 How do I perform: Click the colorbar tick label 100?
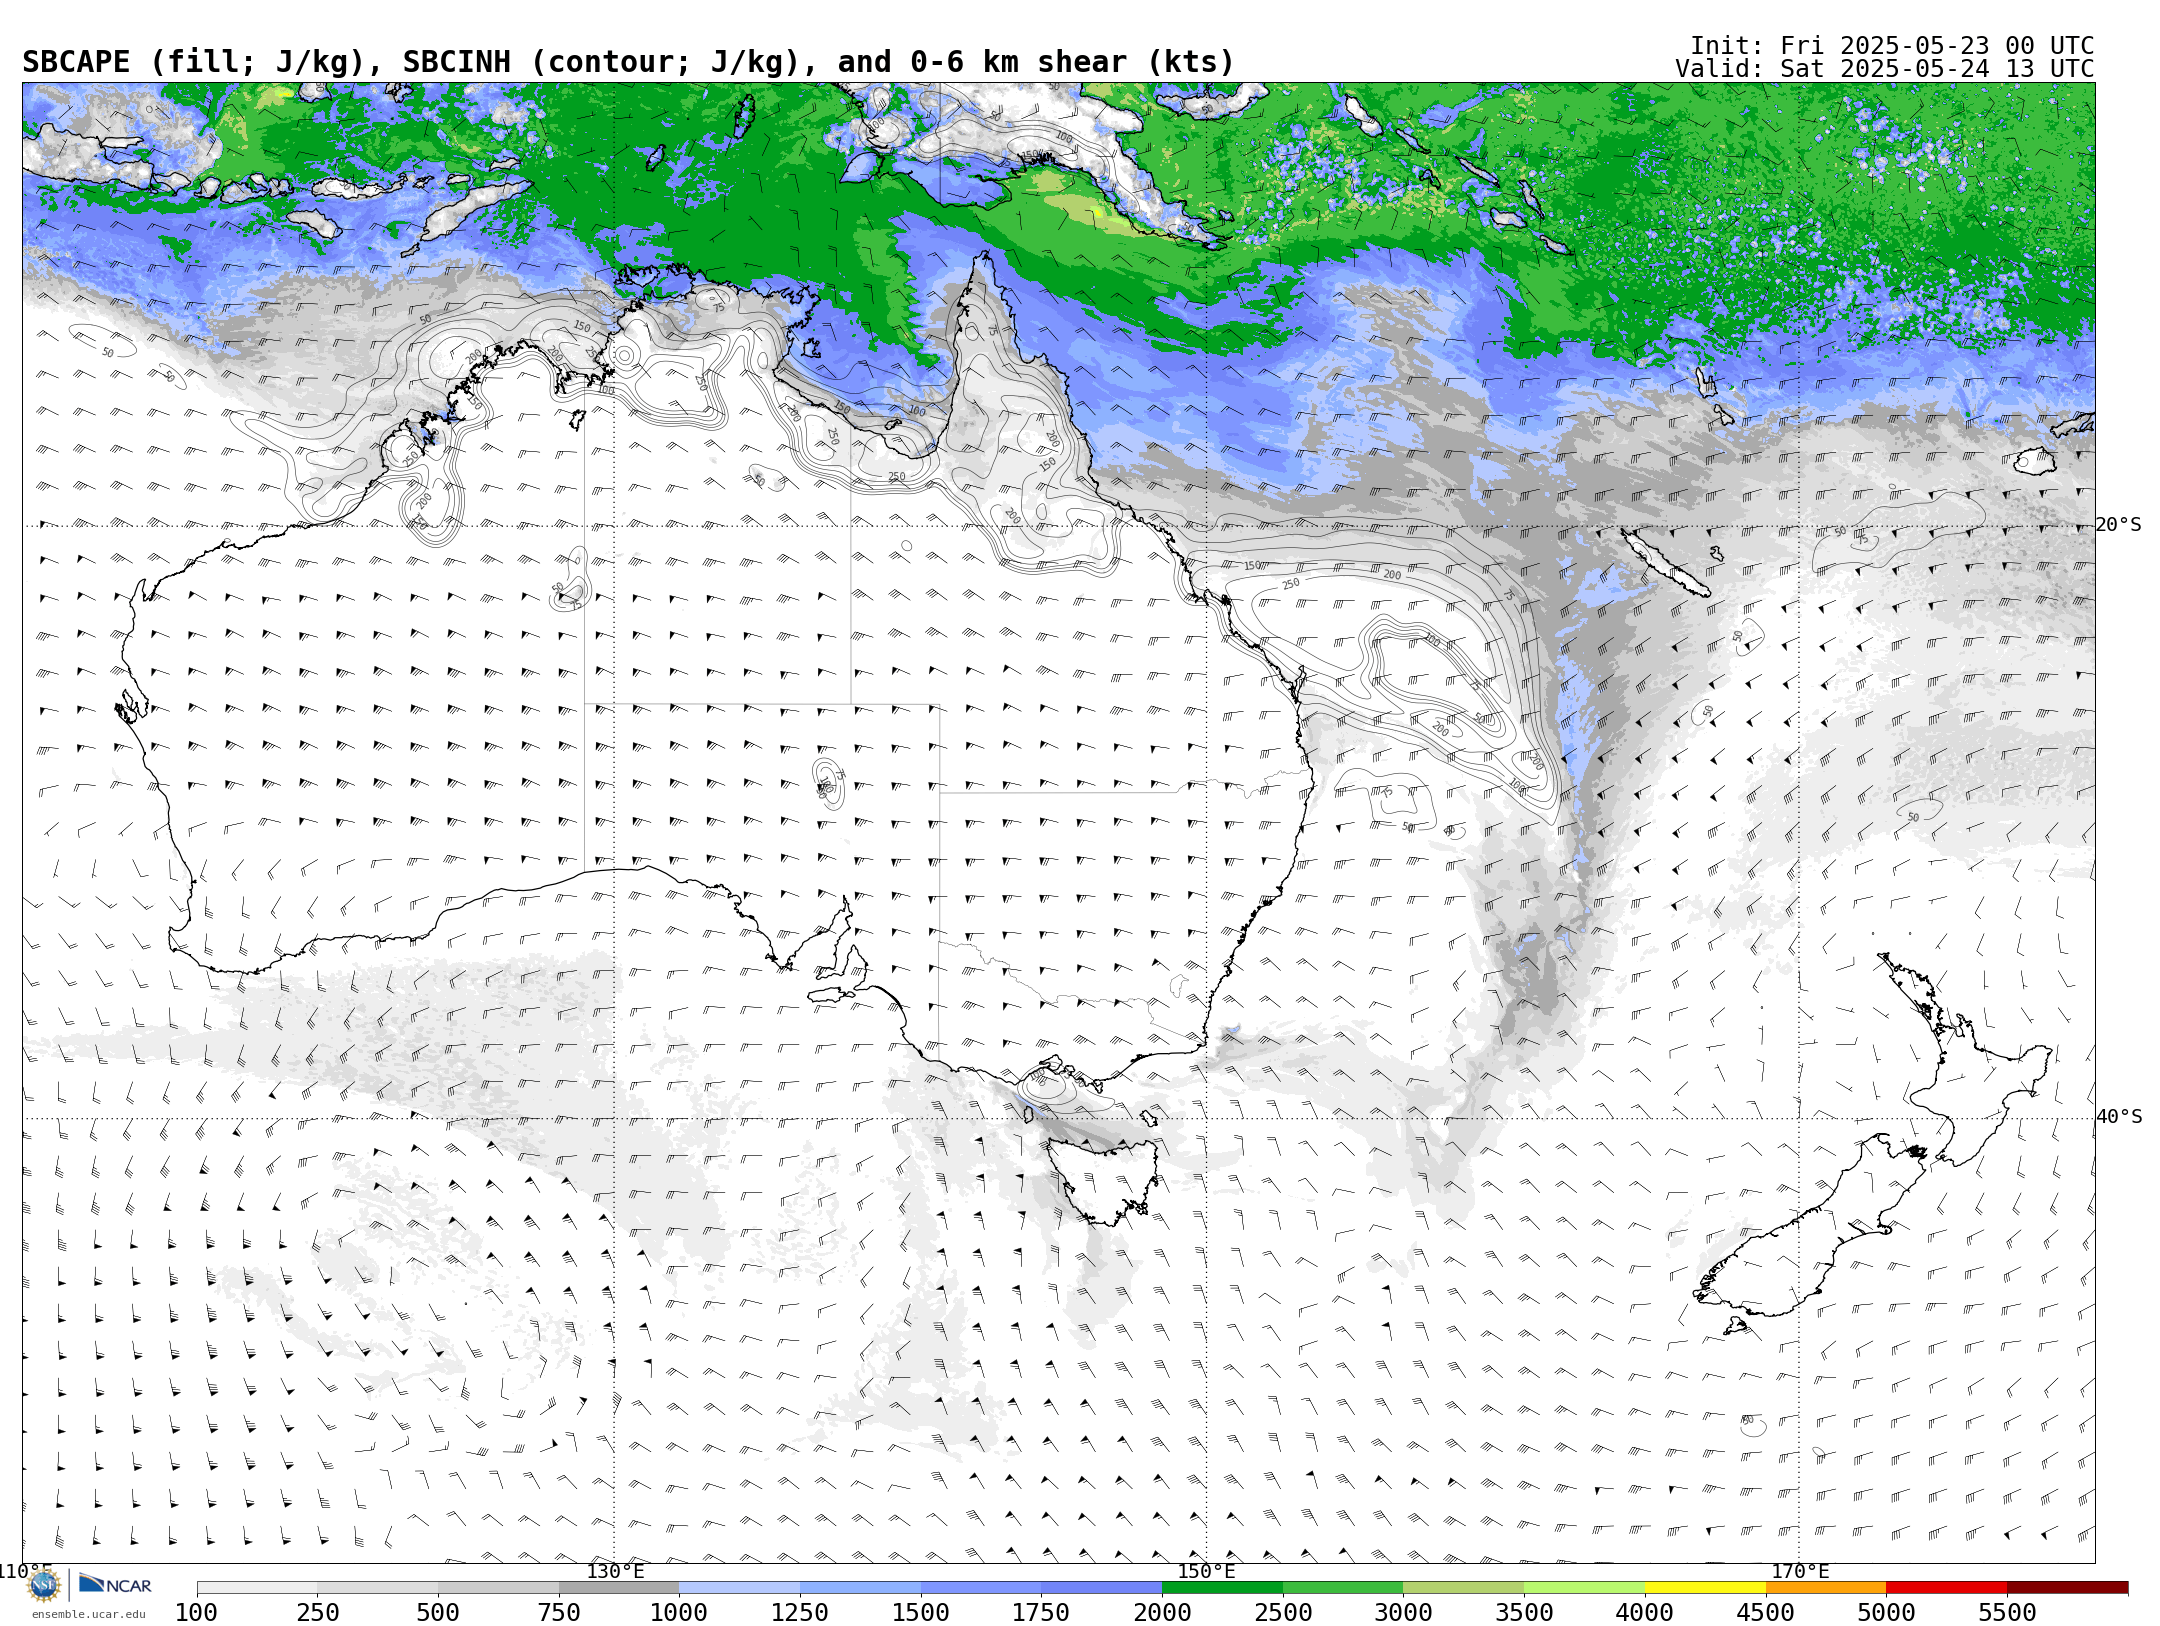pyautogui.click(x=196, y=1613)
